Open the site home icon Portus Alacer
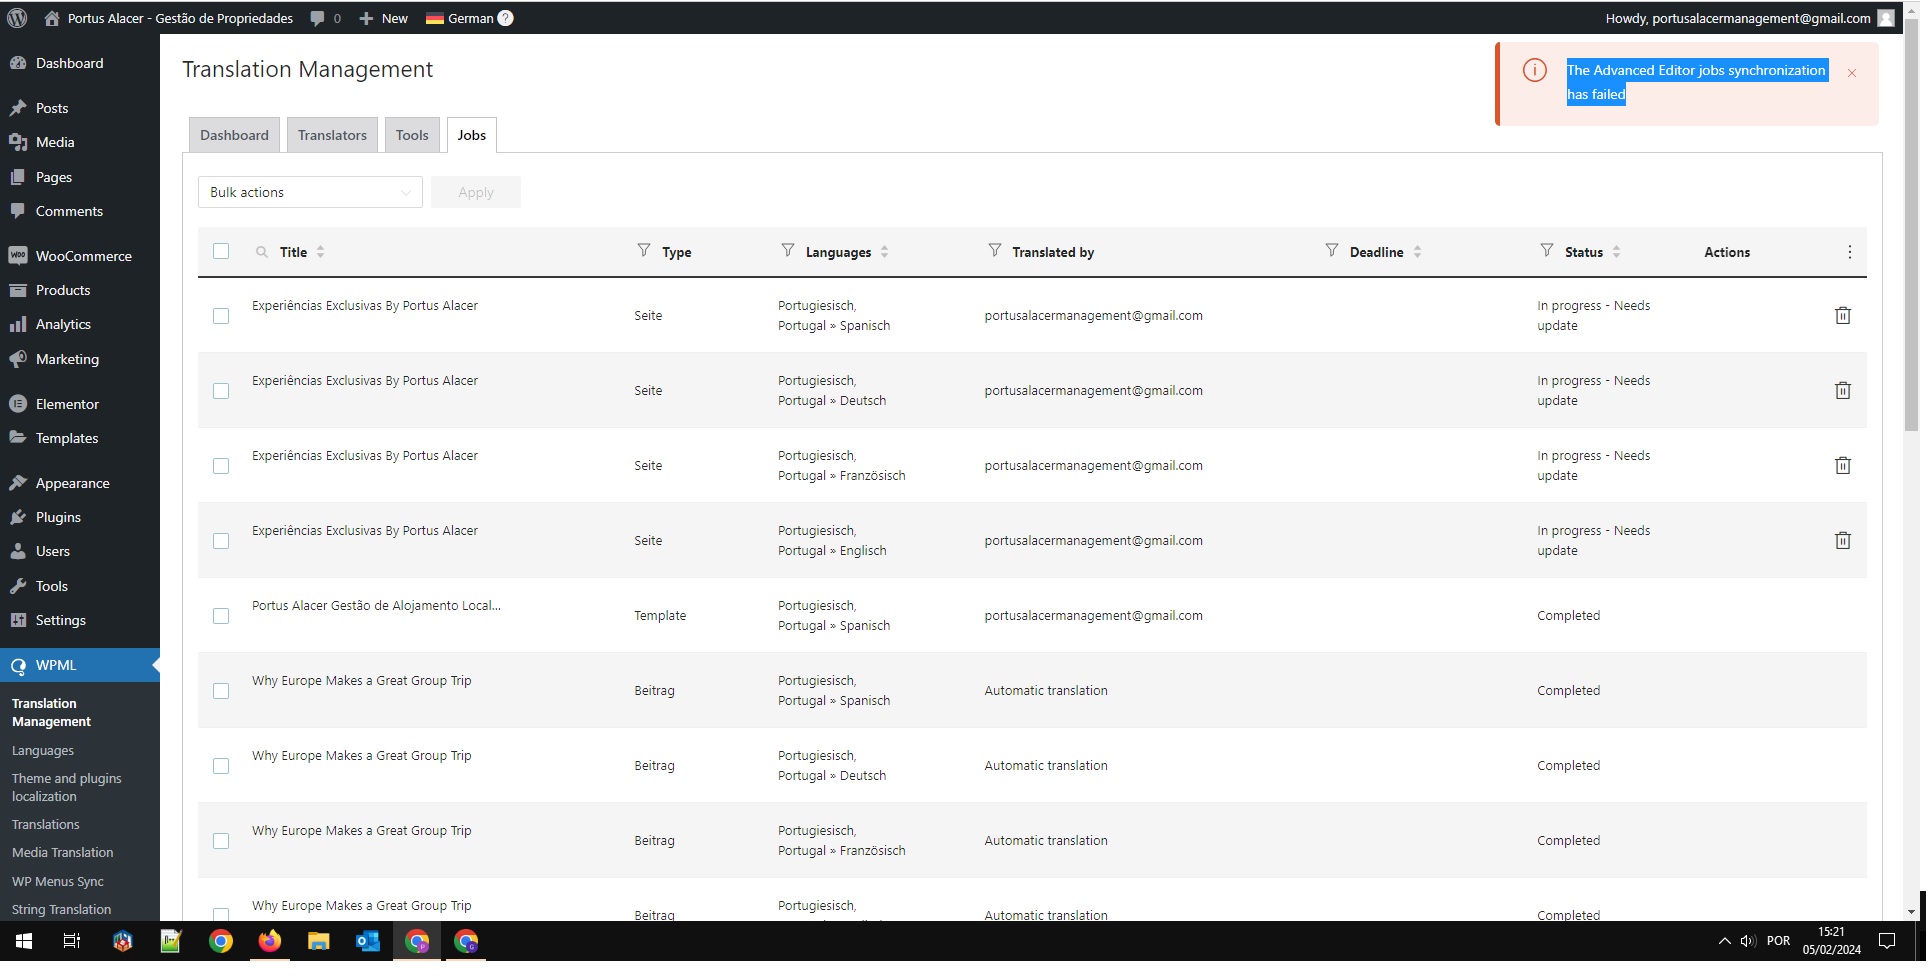 click(x=52, y=18)
